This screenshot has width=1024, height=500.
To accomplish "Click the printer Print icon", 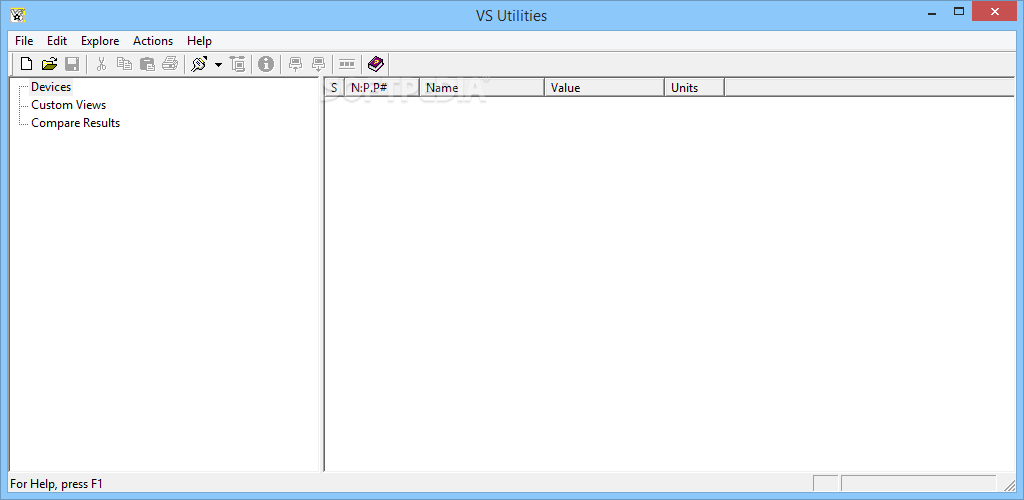I will click(x=170, y=64).
